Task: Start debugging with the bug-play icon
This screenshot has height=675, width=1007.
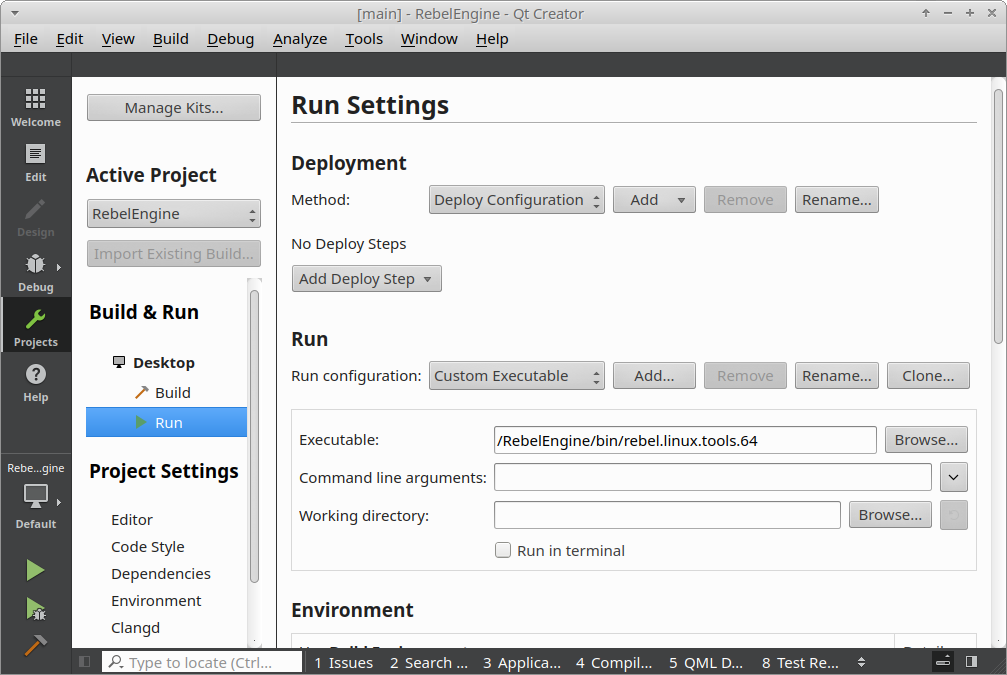Action: 35,608
